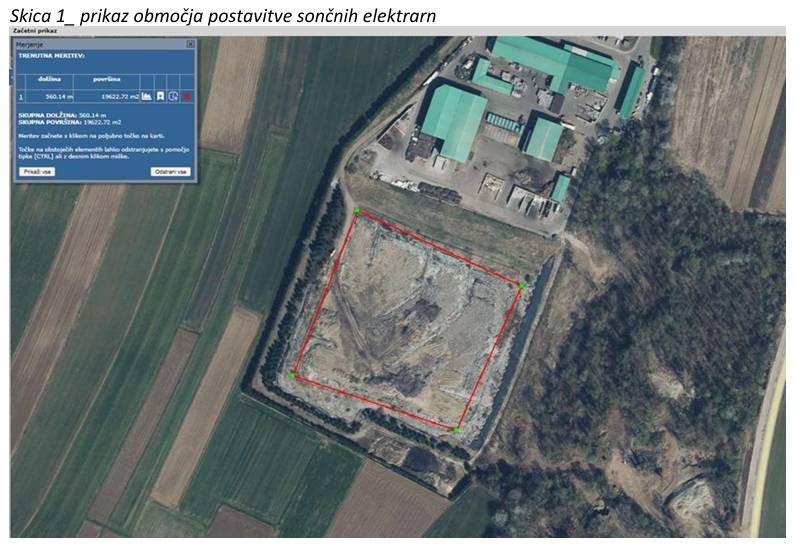
Task: Click the 560.14 m length value in the row
Action: (x=59, y=96)
